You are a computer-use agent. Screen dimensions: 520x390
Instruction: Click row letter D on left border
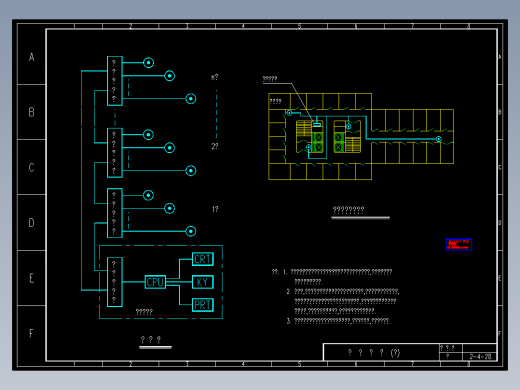[31, 222]
